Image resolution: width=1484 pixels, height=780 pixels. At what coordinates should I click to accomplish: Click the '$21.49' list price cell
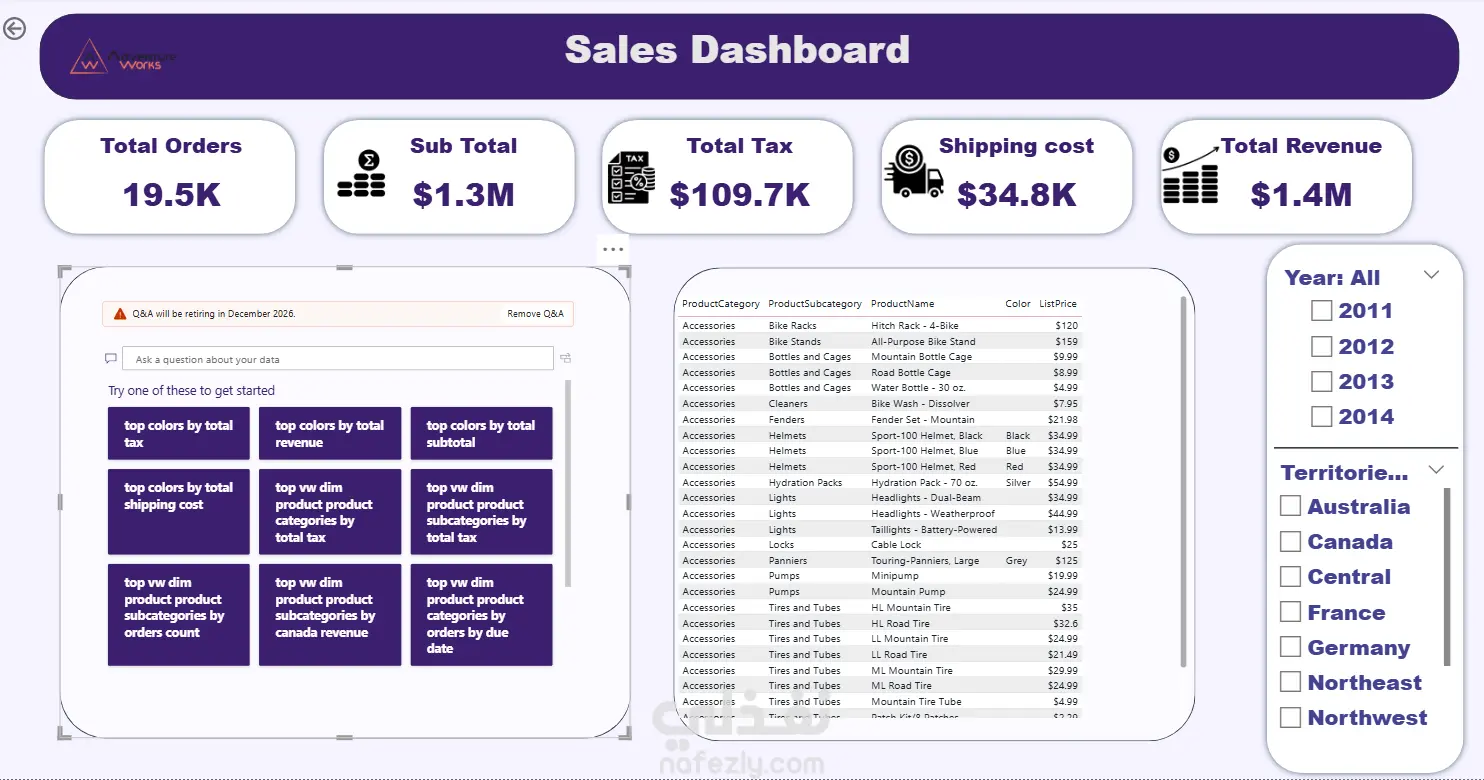[x=1062, y=655]
